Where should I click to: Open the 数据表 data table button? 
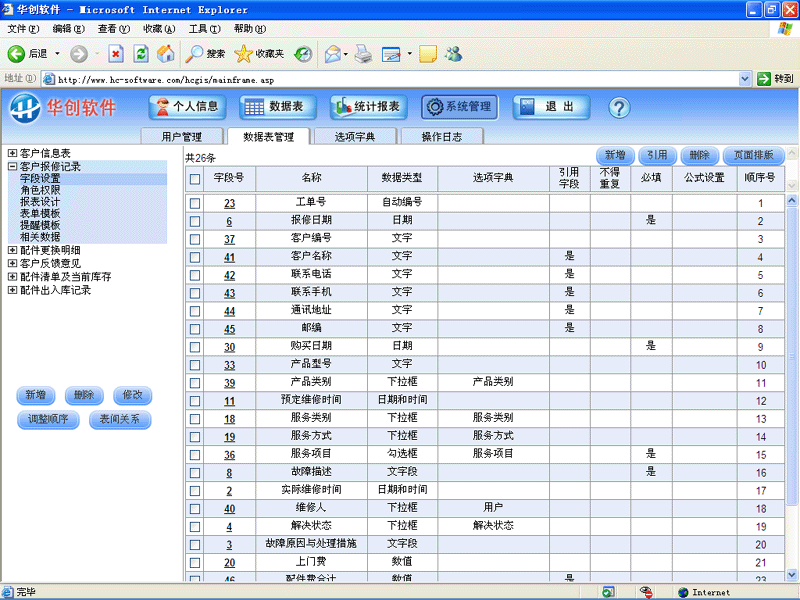coord(278,107)
